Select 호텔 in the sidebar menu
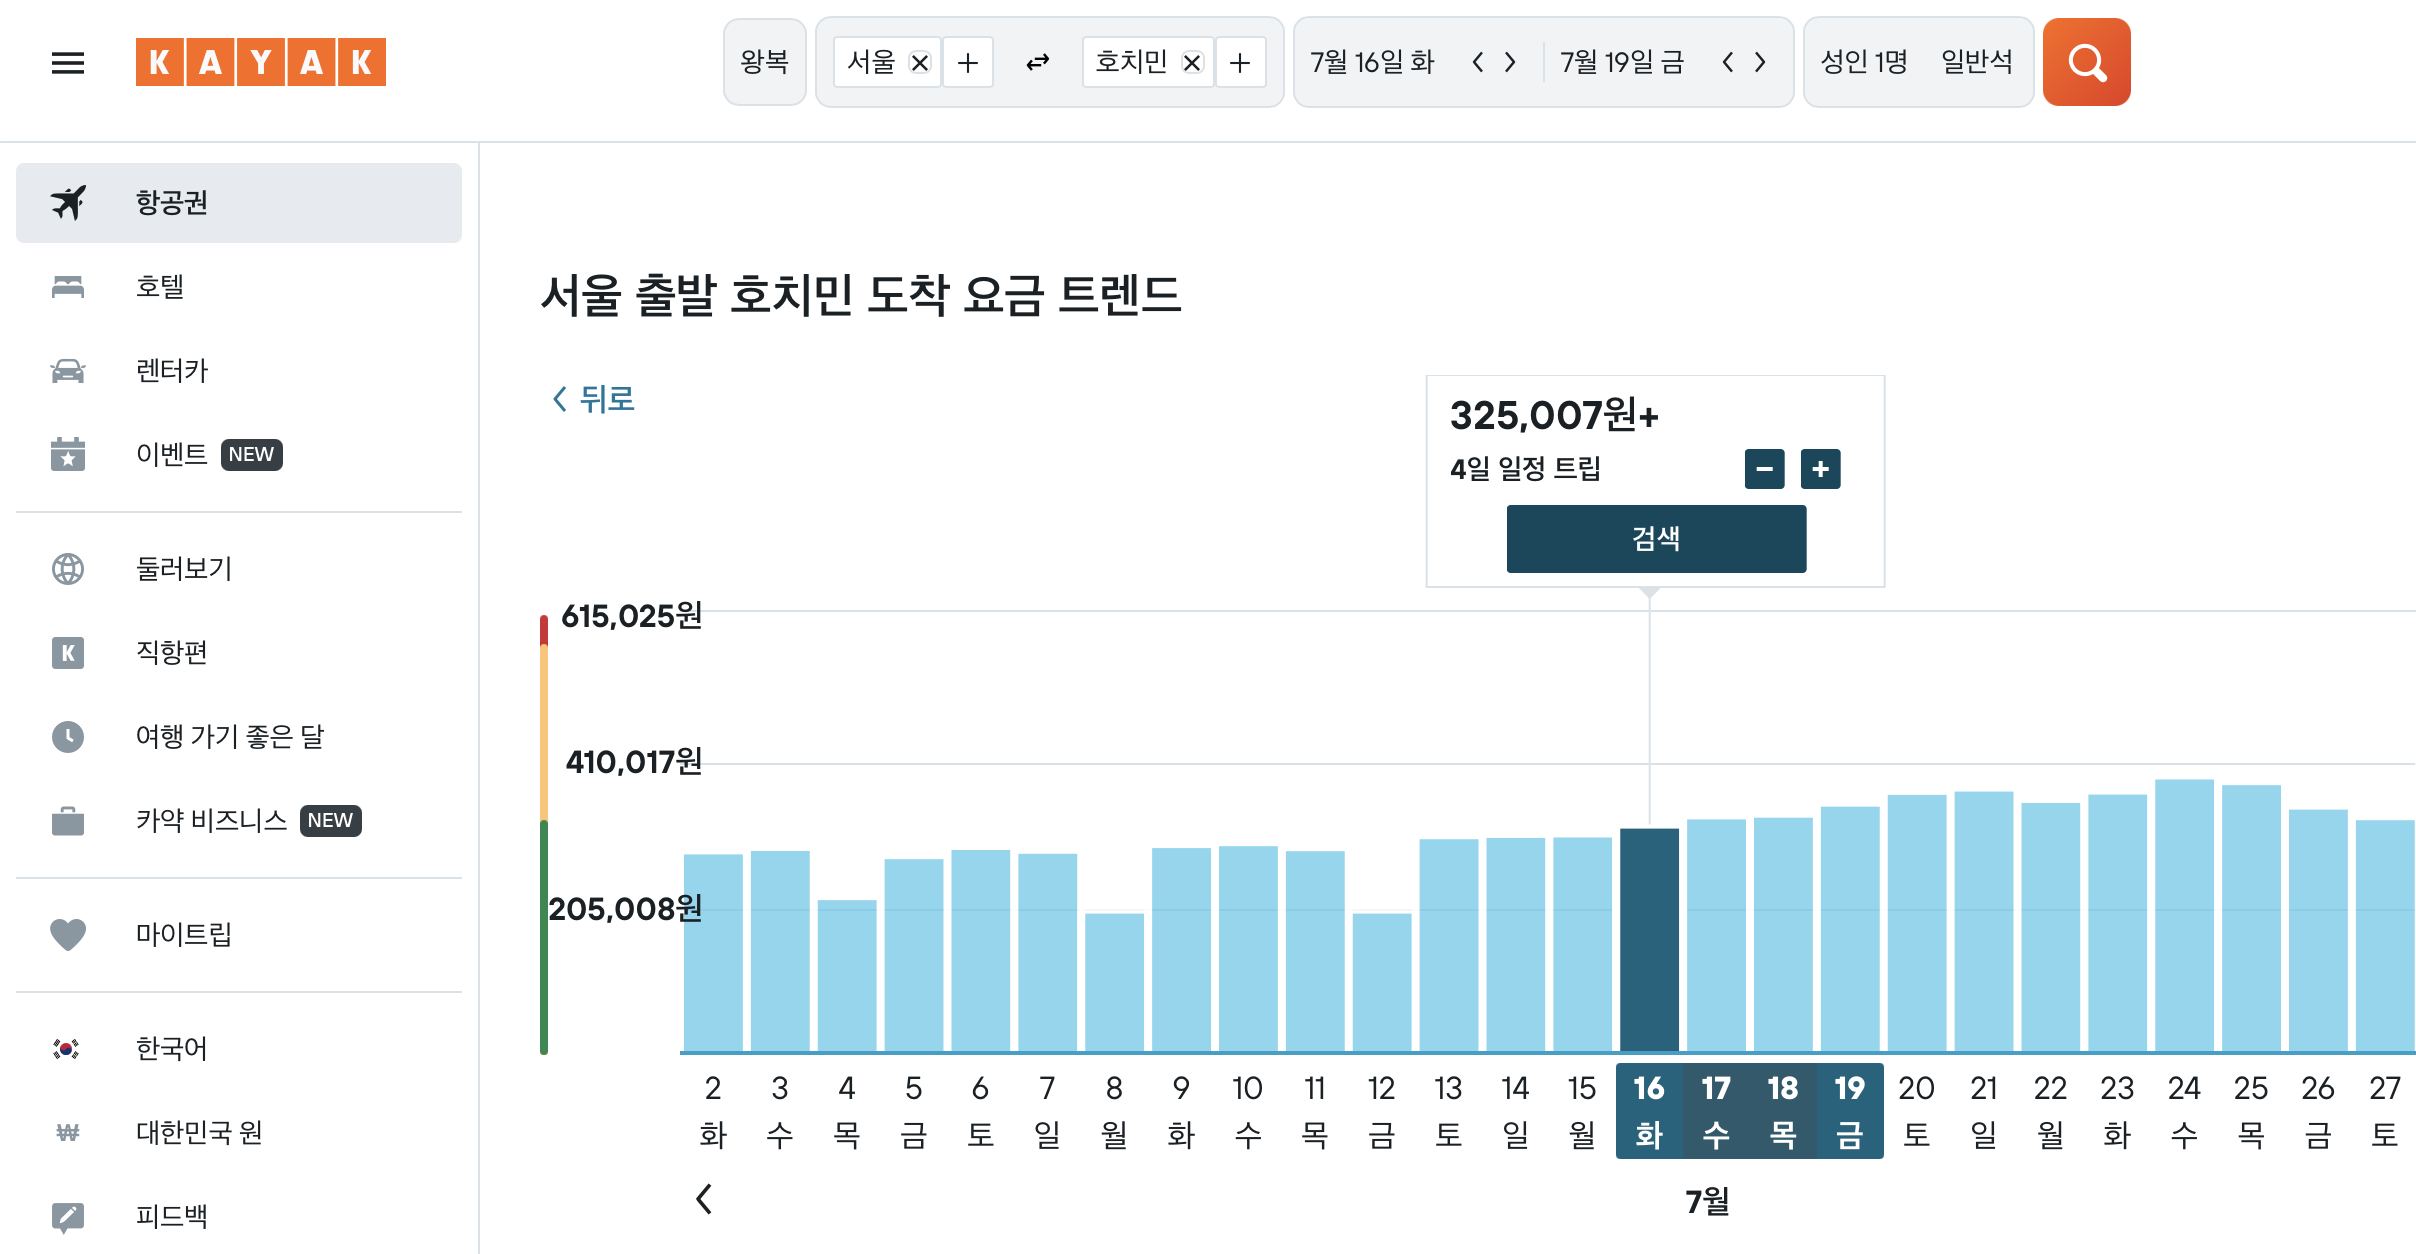 (x=160, y=287)
